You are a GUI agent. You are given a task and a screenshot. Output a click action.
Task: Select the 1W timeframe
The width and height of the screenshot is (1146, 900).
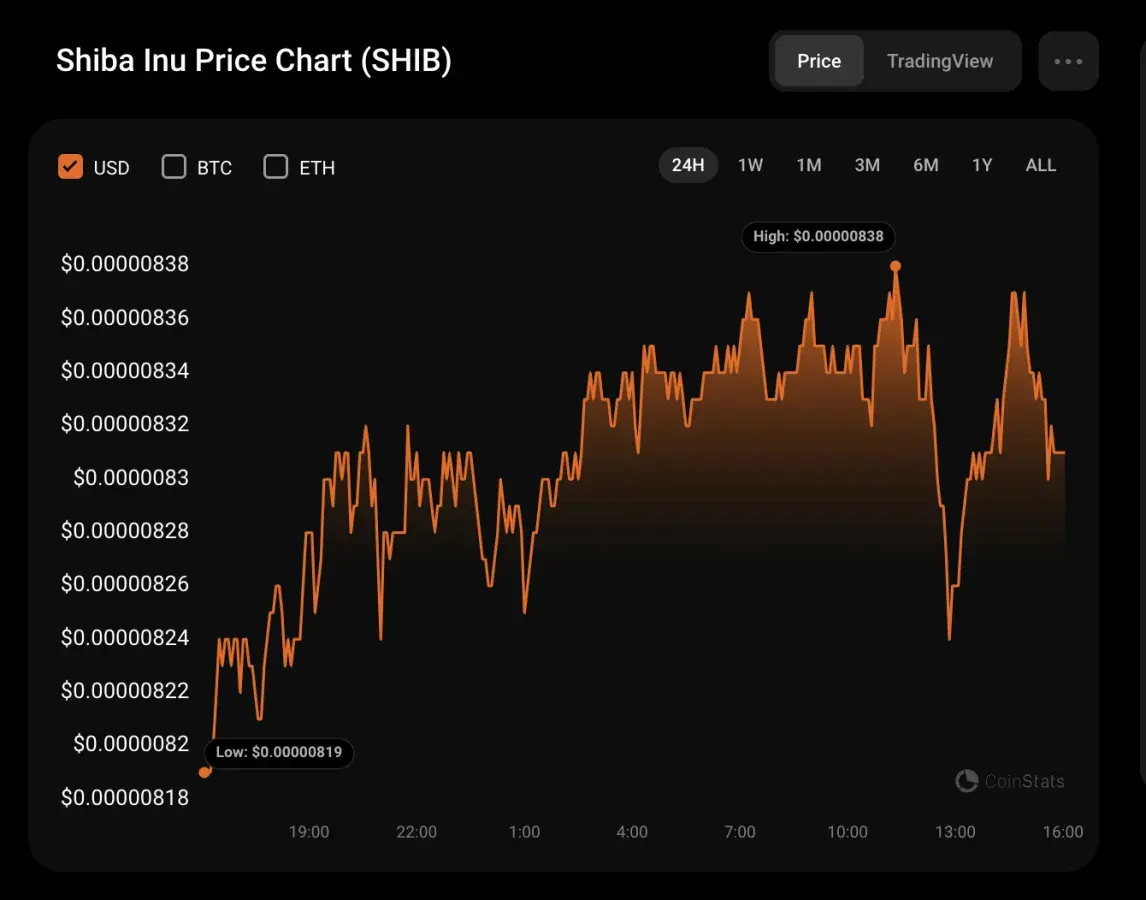tap(750, 164)
